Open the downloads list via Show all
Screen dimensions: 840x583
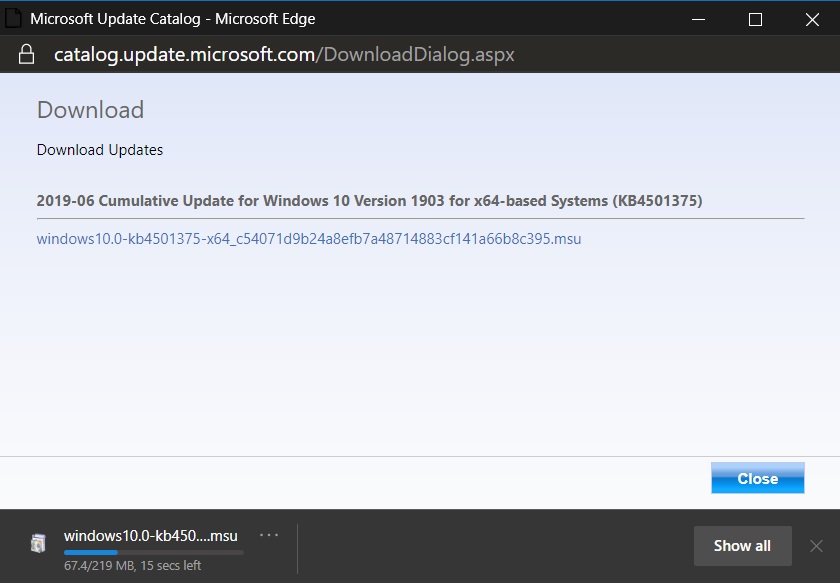click(742, 546)
